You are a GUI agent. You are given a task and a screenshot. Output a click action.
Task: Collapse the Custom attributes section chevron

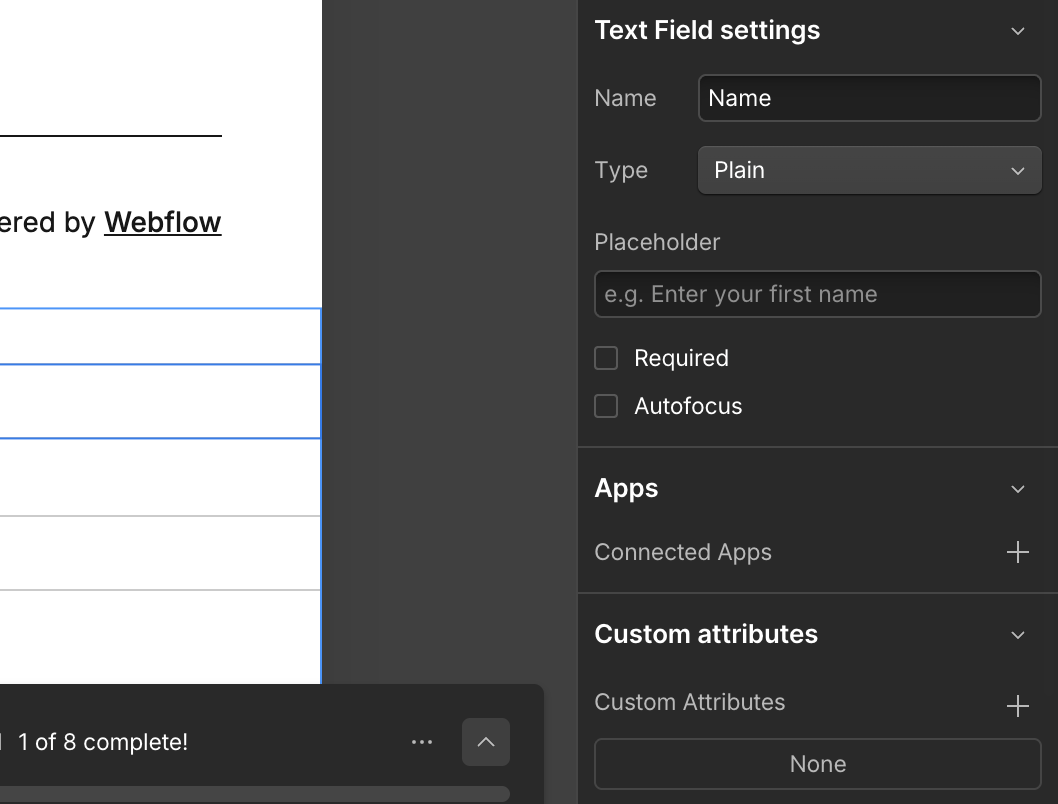pos(1018,635)
